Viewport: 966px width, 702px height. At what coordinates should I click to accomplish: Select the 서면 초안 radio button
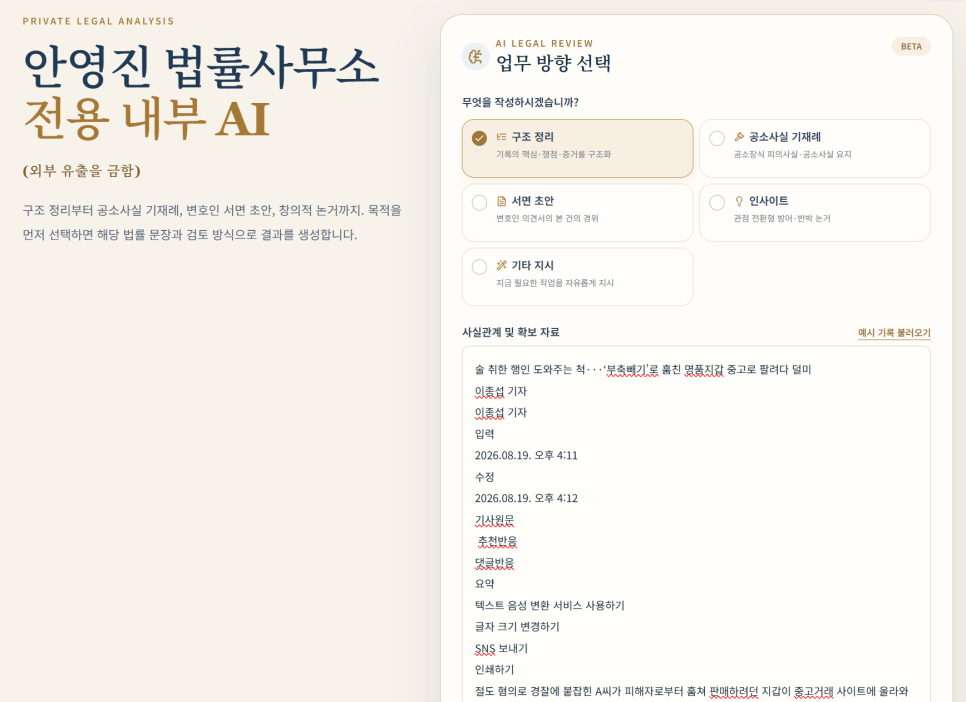[479, 202]
